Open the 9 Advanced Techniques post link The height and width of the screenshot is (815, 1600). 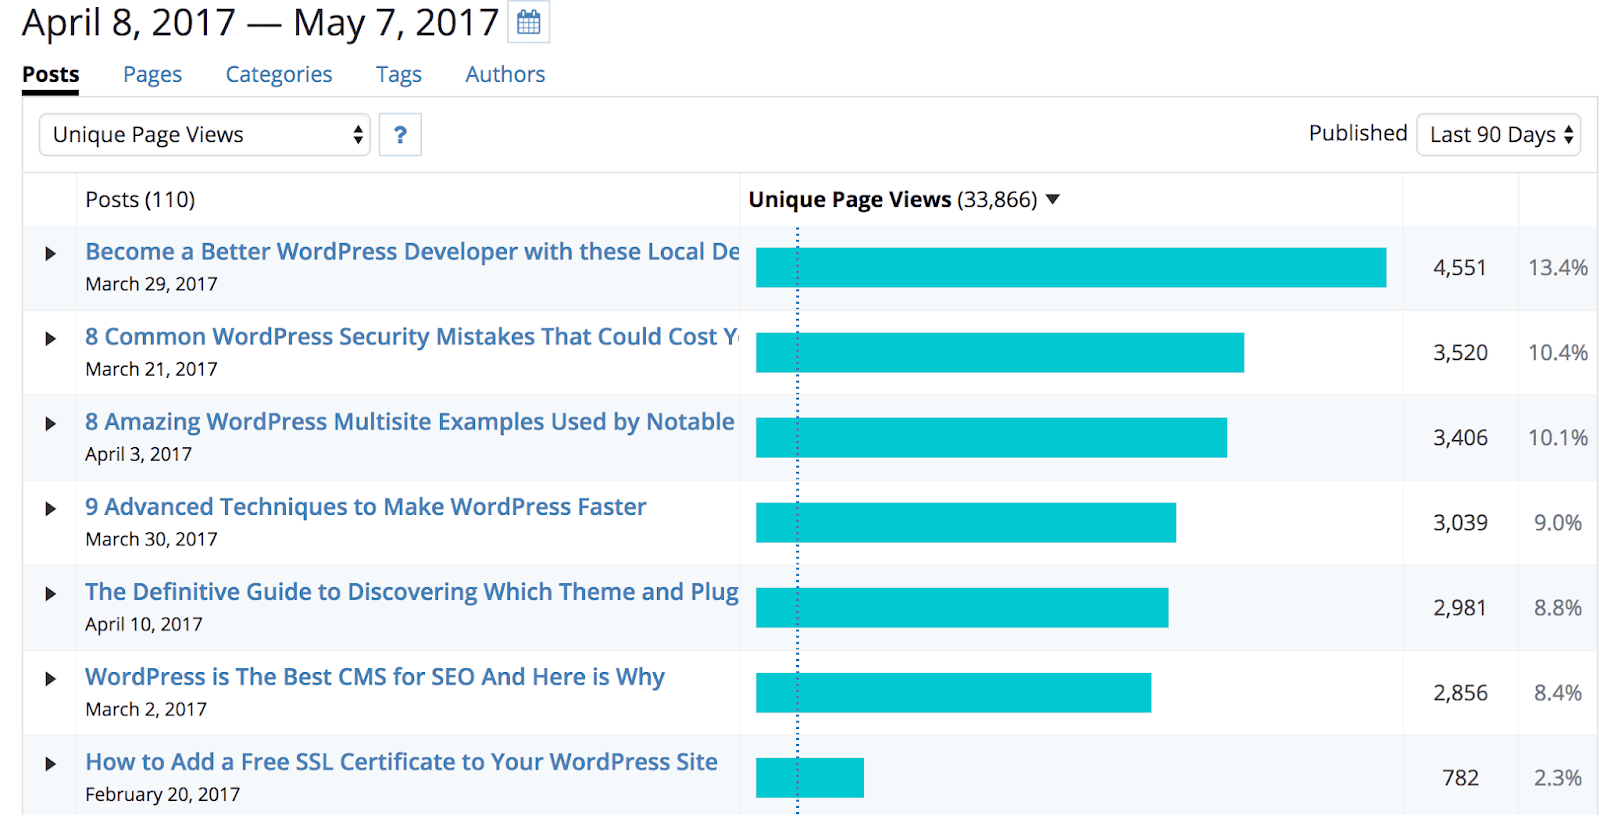click(x=365, y=507)
